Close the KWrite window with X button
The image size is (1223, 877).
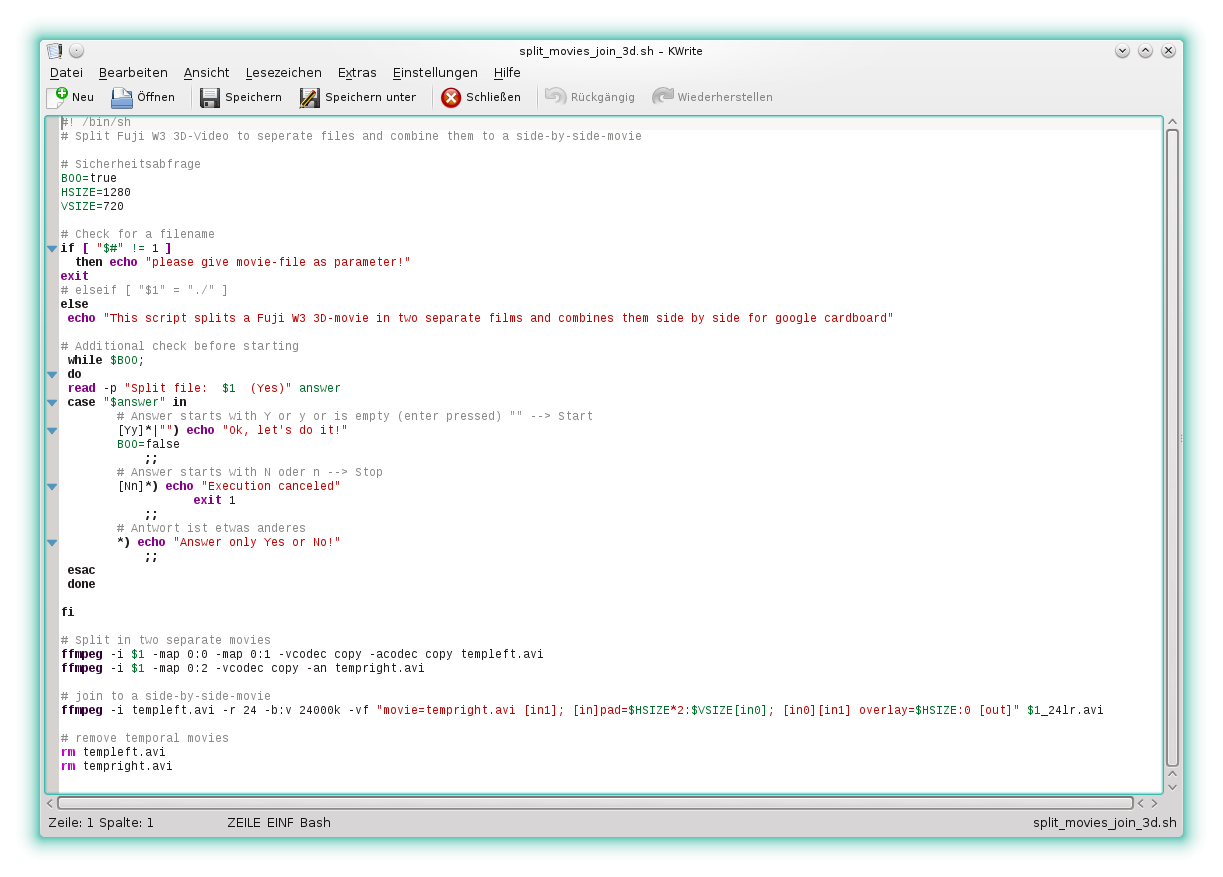[x=1168, y=51]
